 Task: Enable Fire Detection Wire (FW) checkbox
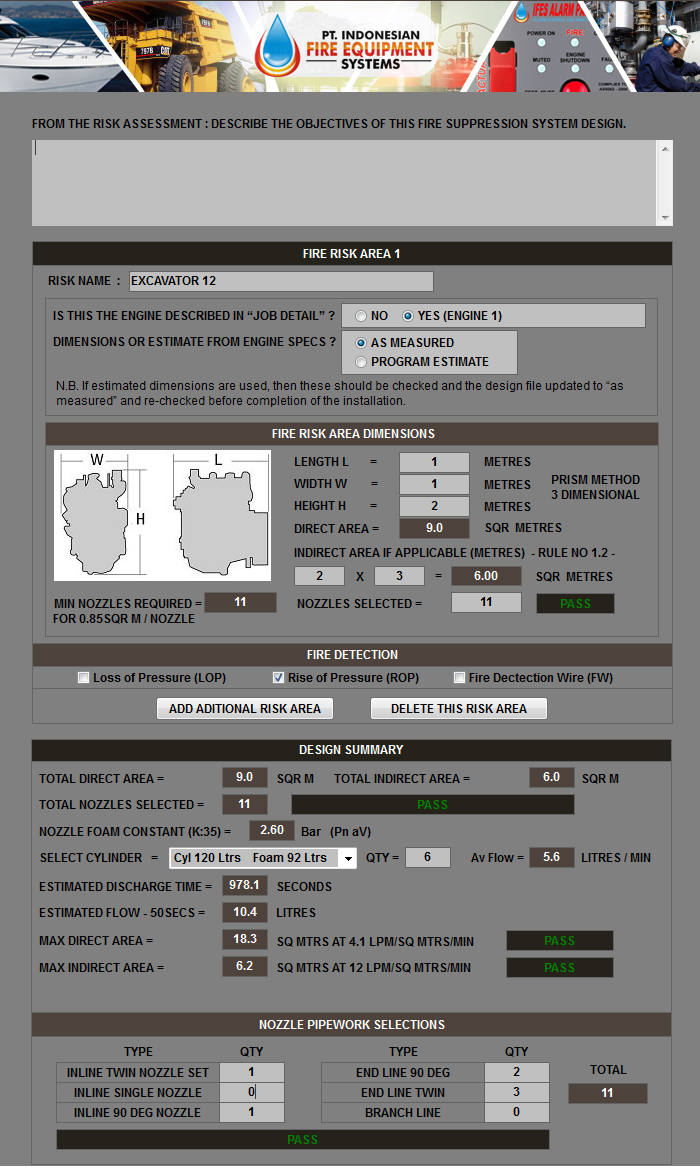click(x=459, y=678)
